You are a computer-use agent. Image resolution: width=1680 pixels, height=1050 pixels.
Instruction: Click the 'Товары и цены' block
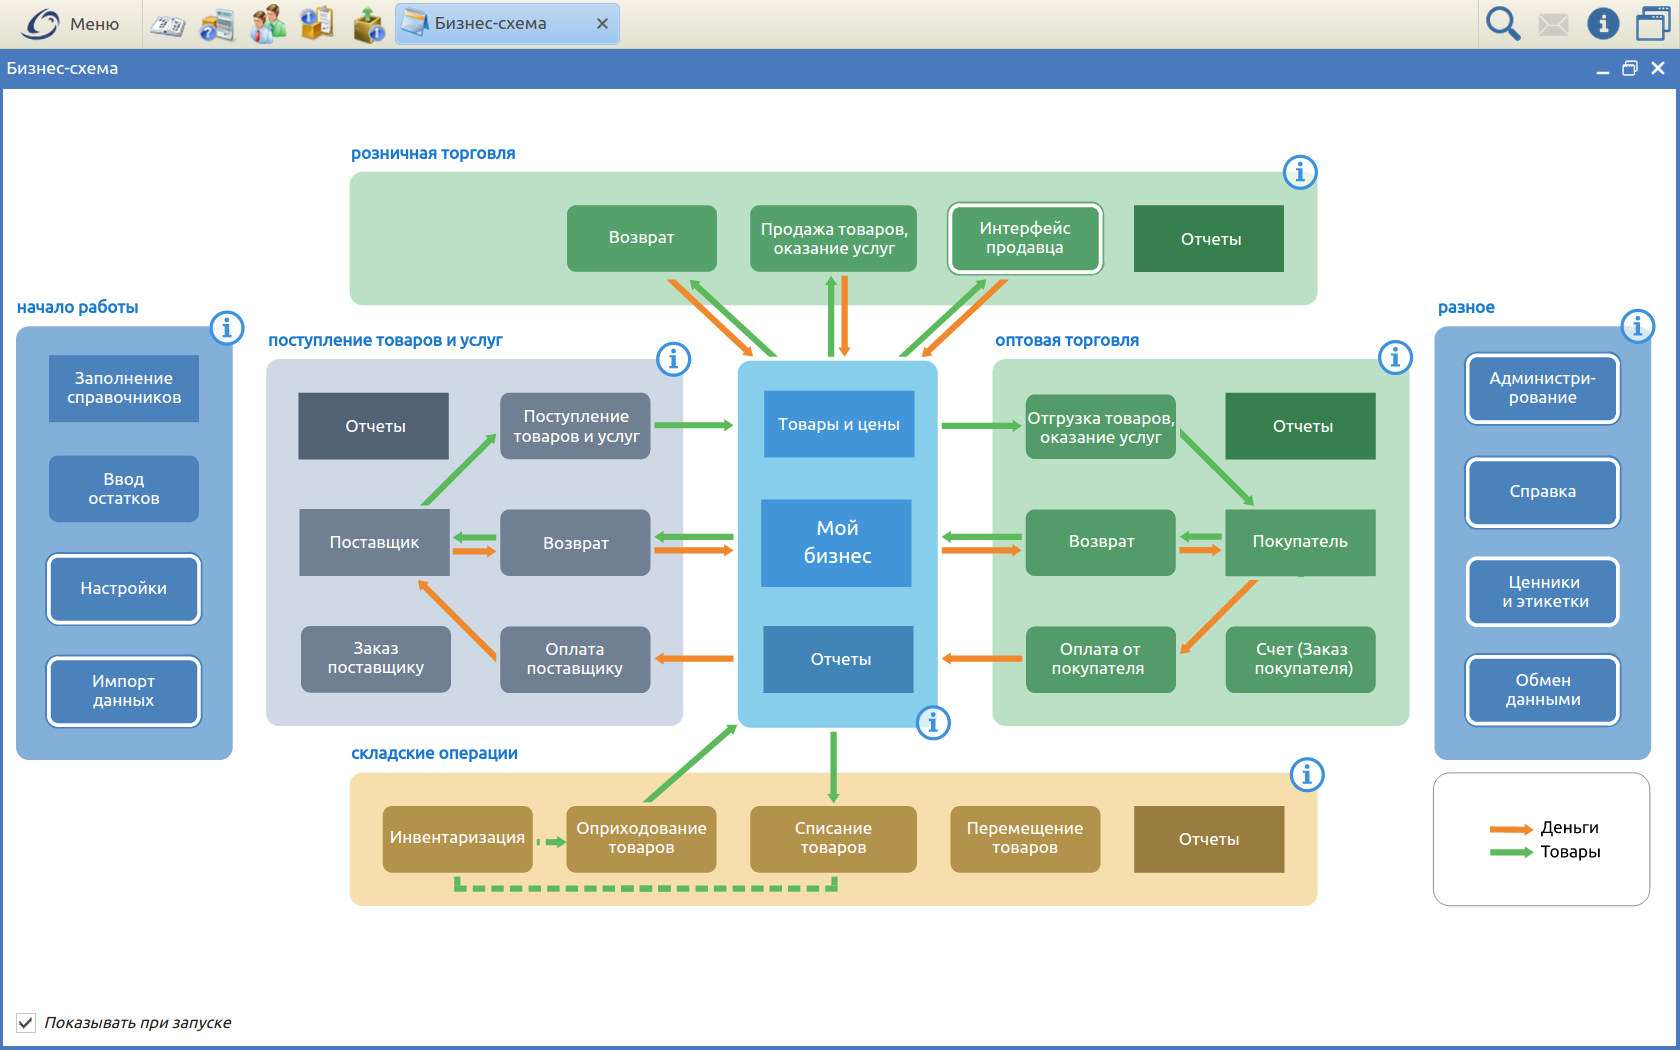coord(838,424)
